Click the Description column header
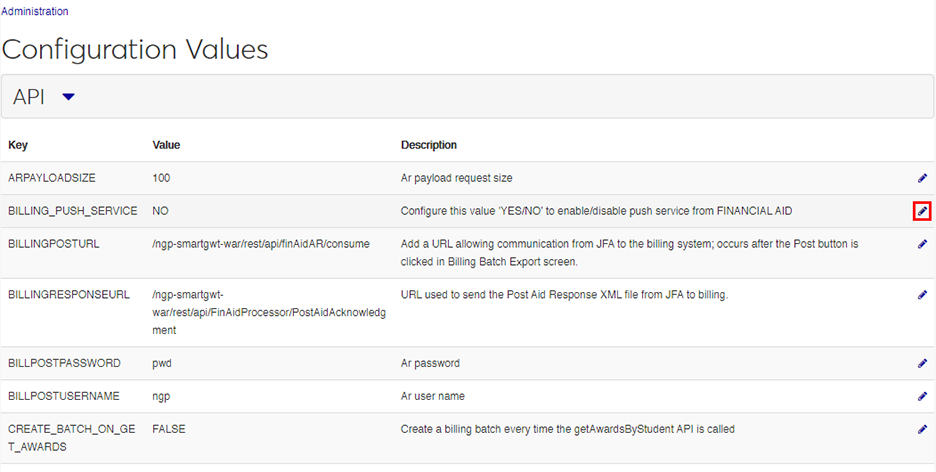Image resolution: width=936 pixels, height=472 pixels. tap(429, 145)
